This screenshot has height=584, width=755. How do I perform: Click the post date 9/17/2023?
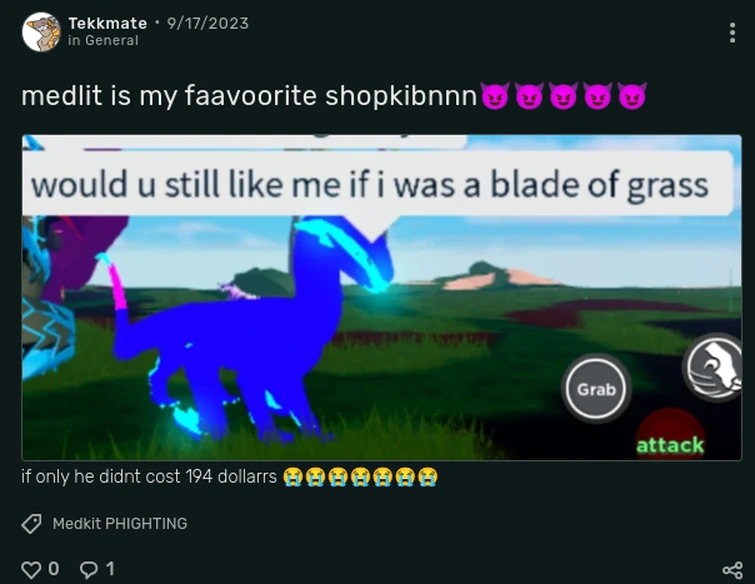point(208,23)
